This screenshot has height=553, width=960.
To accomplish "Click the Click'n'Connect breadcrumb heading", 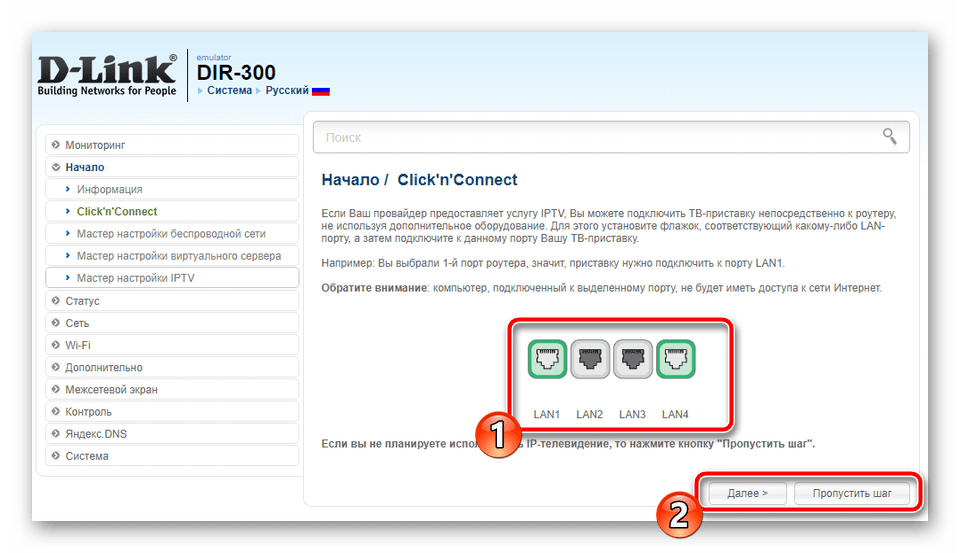I will point(457,180).
